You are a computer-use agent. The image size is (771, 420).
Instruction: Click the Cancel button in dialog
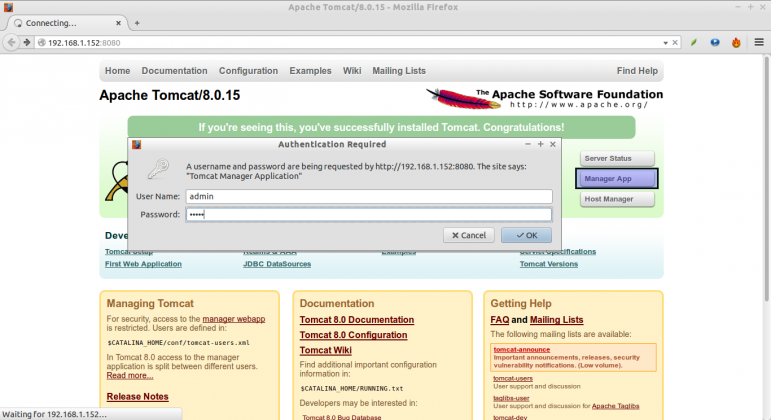click(469, 235)
